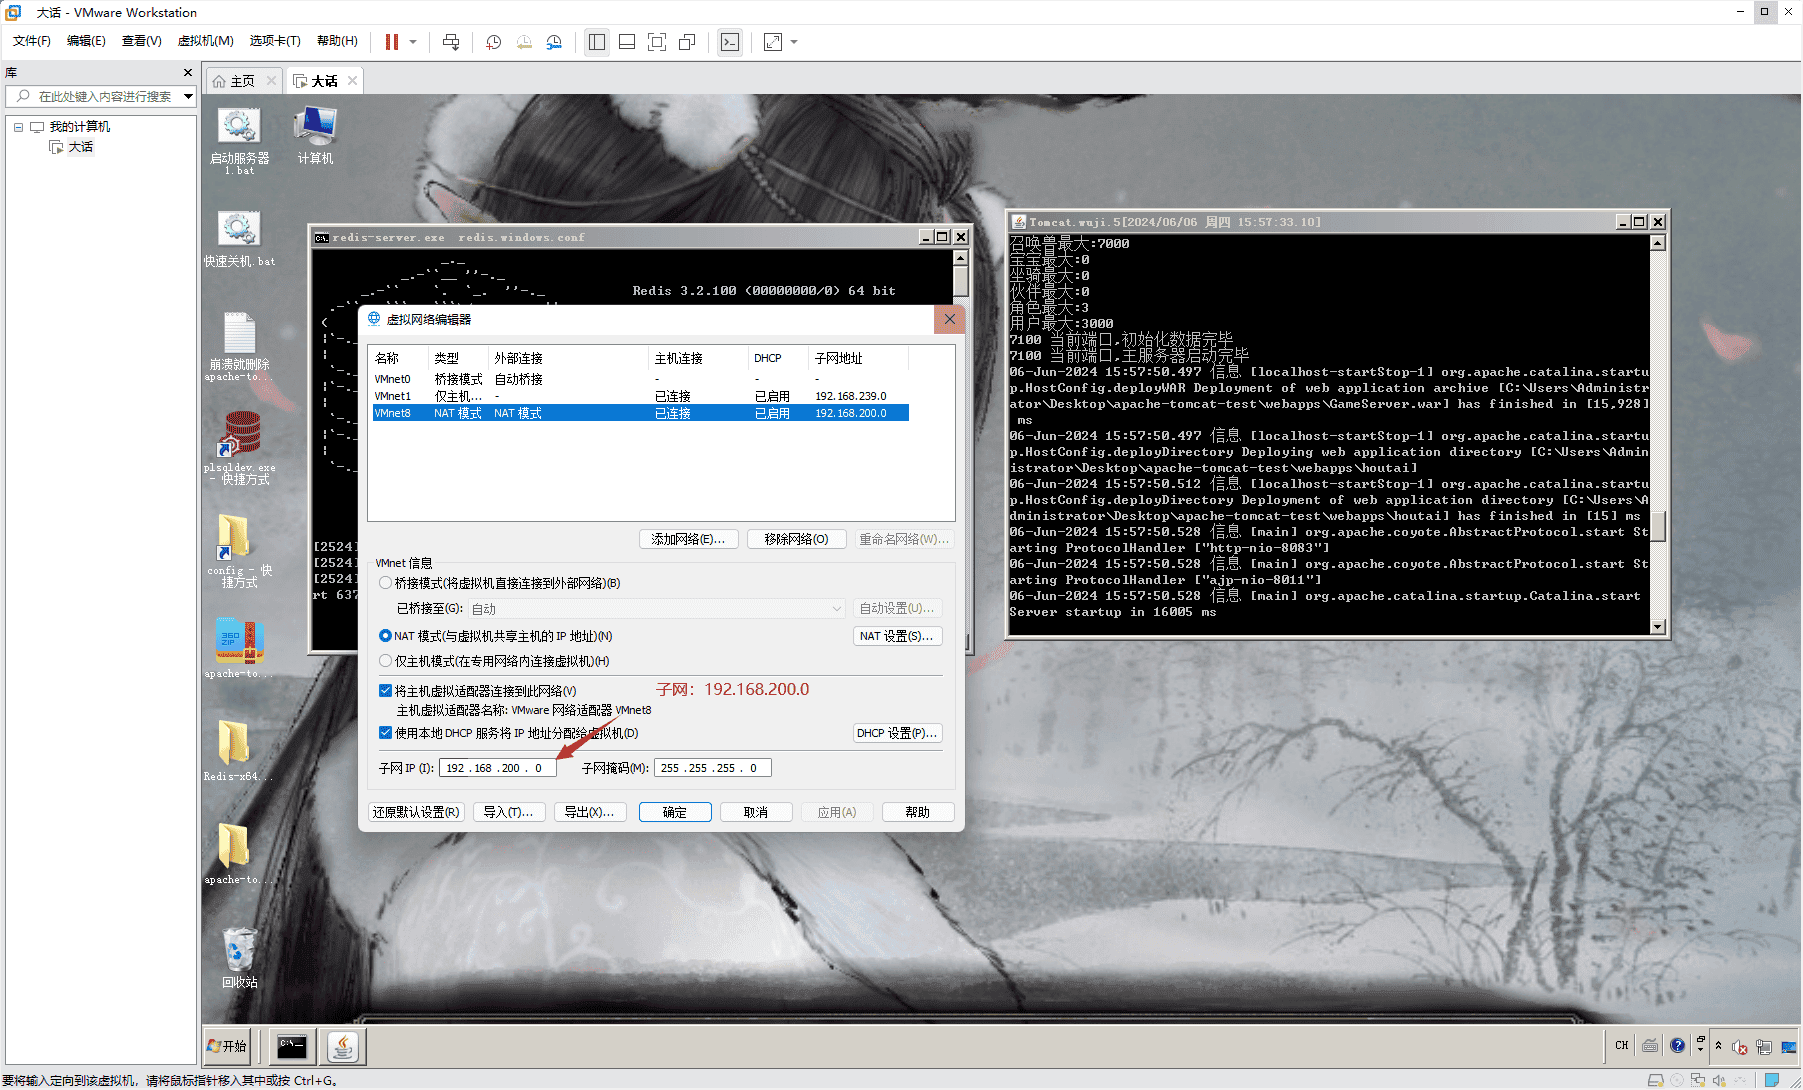Click the take snapshot clock icon
This screenshot has height=1090, width=1803.
click(x=493, y=42)
